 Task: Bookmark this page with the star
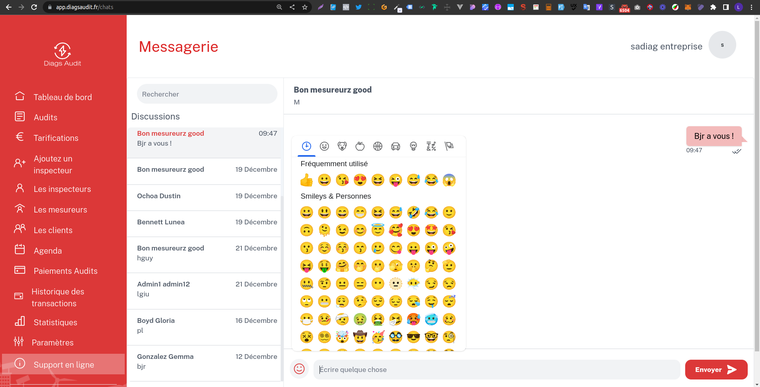tap(304, 7)
